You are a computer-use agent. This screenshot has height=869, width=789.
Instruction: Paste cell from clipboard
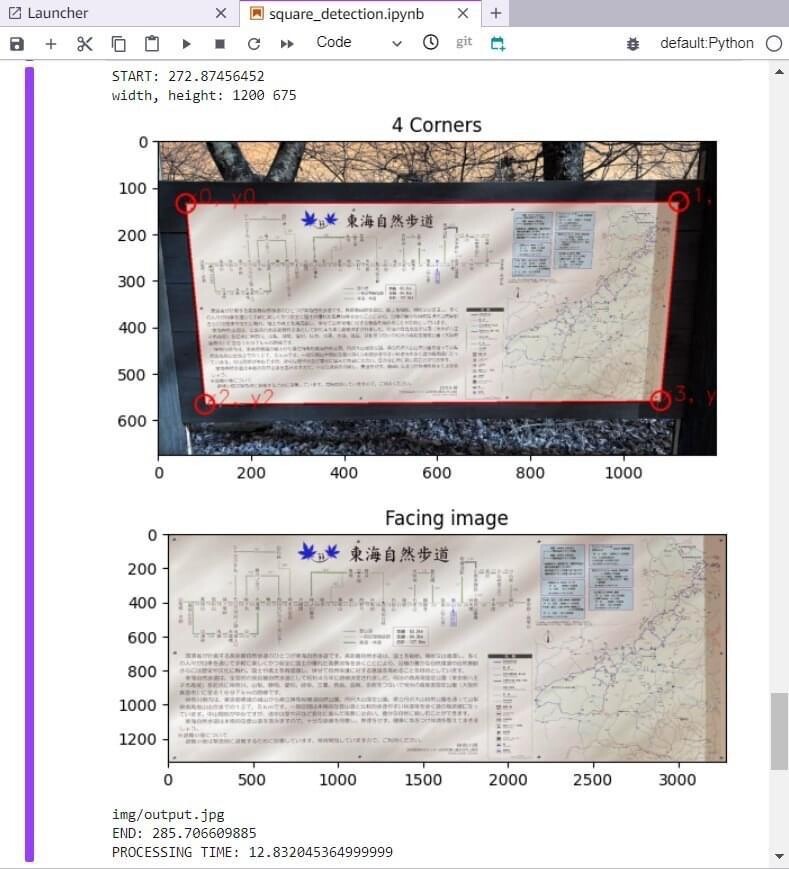[151, 44]
